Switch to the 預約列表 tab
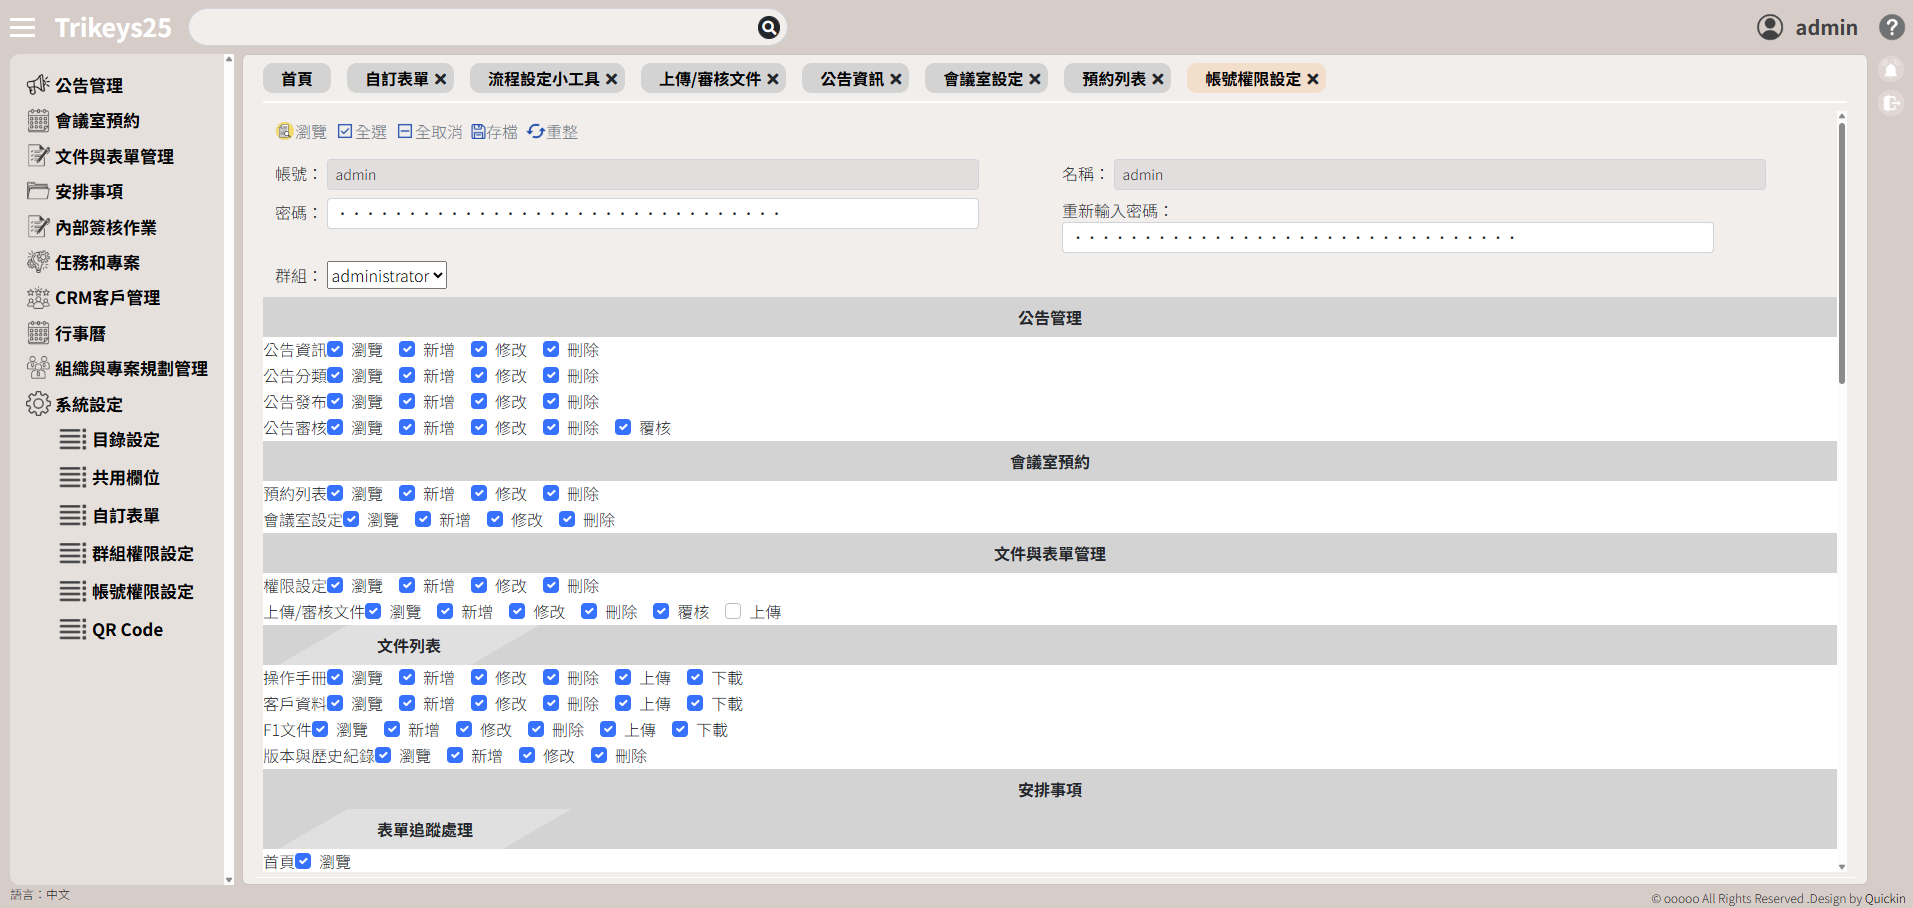Viewport: 1913px width, 908px height. pos(1113,79)
